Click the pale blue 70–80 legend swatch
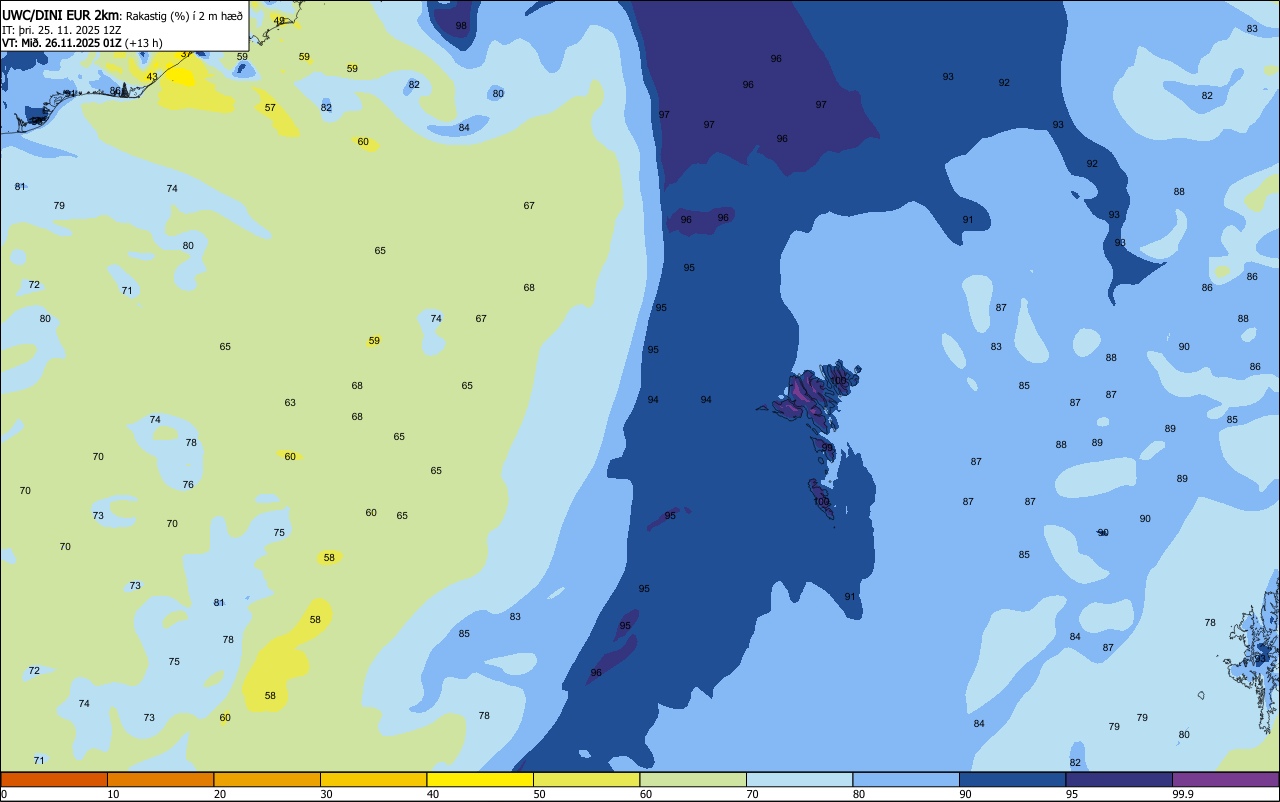Screen dimensions: 1280x802 tap(799, 779)
